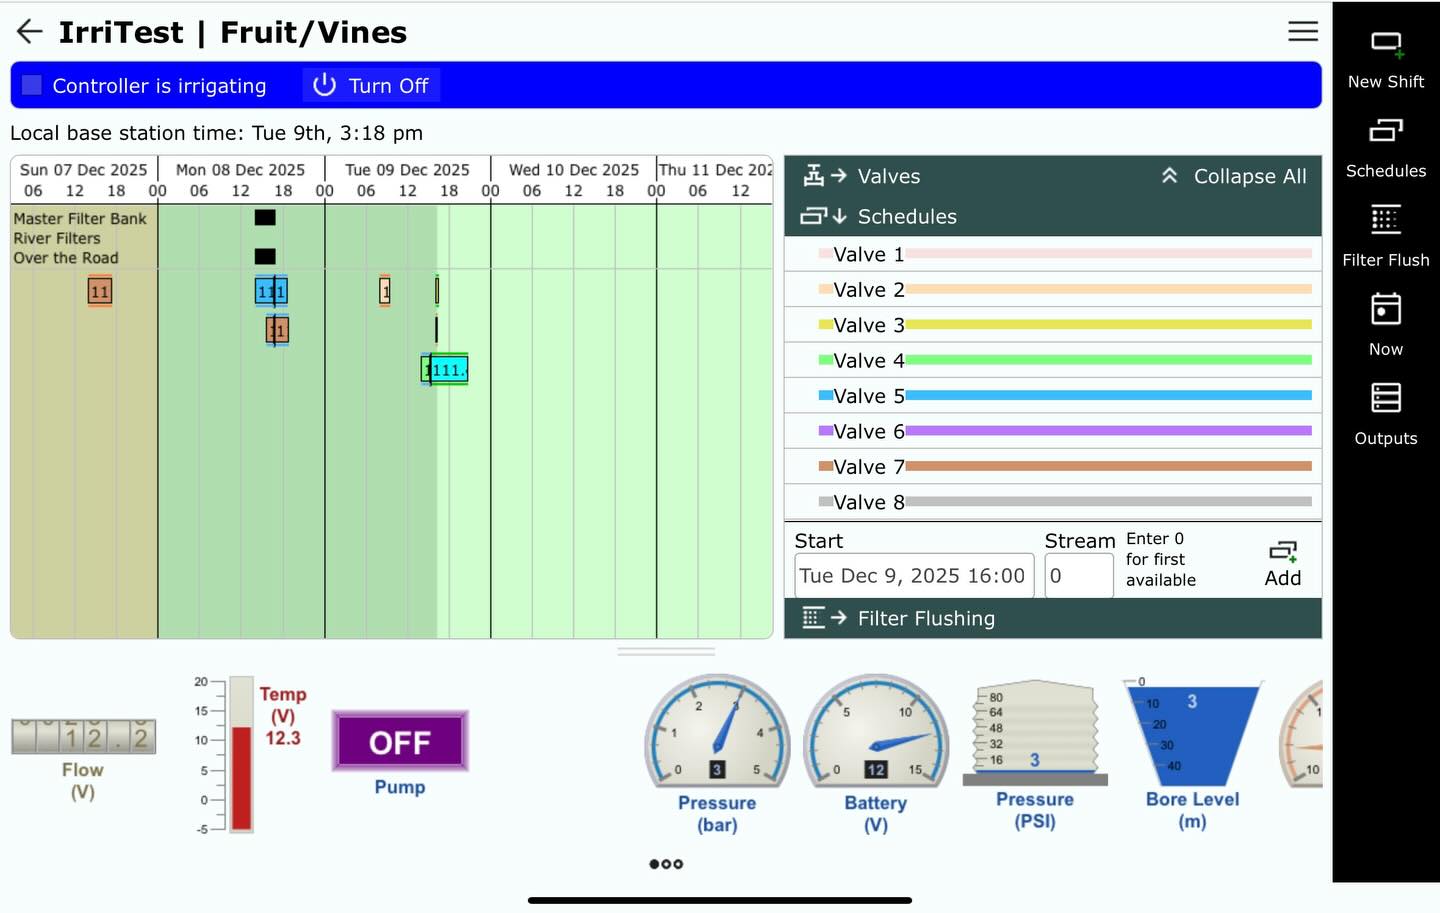This screenshot has height=913, width=1440.
Task: Click the Master Filter Bank black marker
Action: tap(265, 217)
